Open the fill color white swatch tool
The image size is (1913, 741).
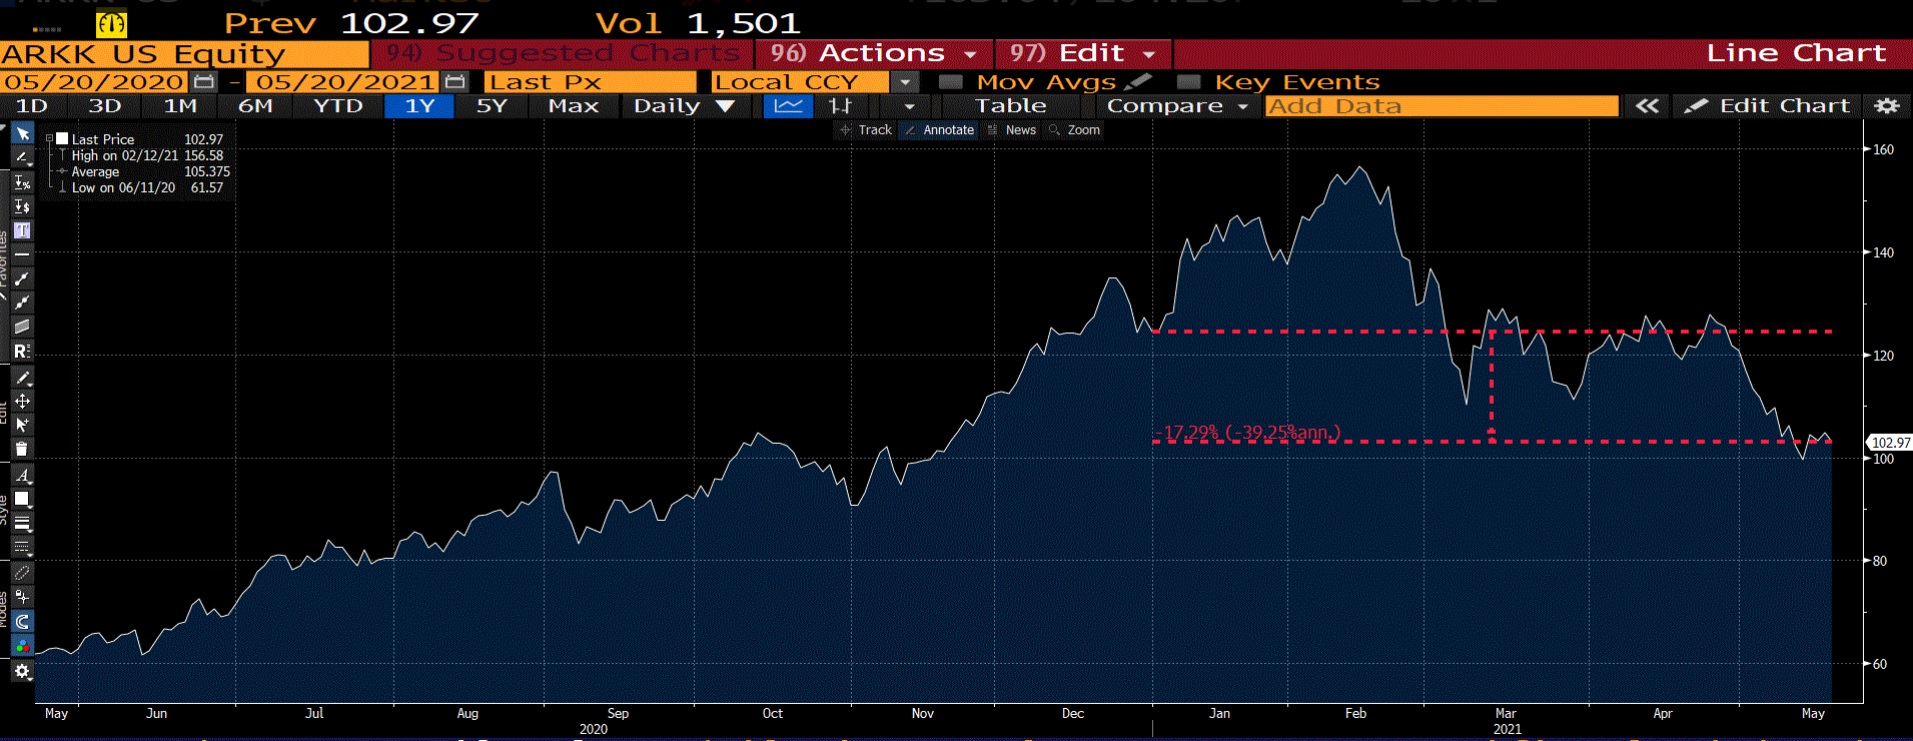pos(22,499)
